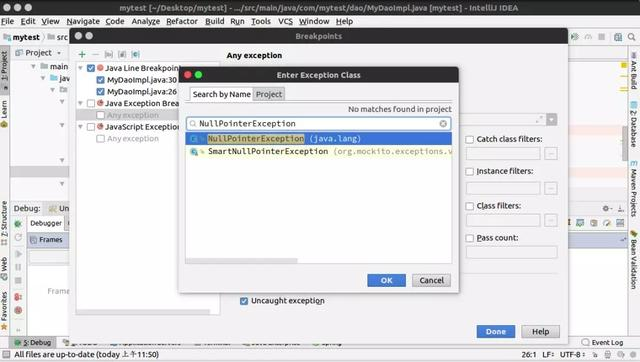Enable Catch class filters checkbox
The height and width of the screenshot is (362, 640).
(470, 140)
